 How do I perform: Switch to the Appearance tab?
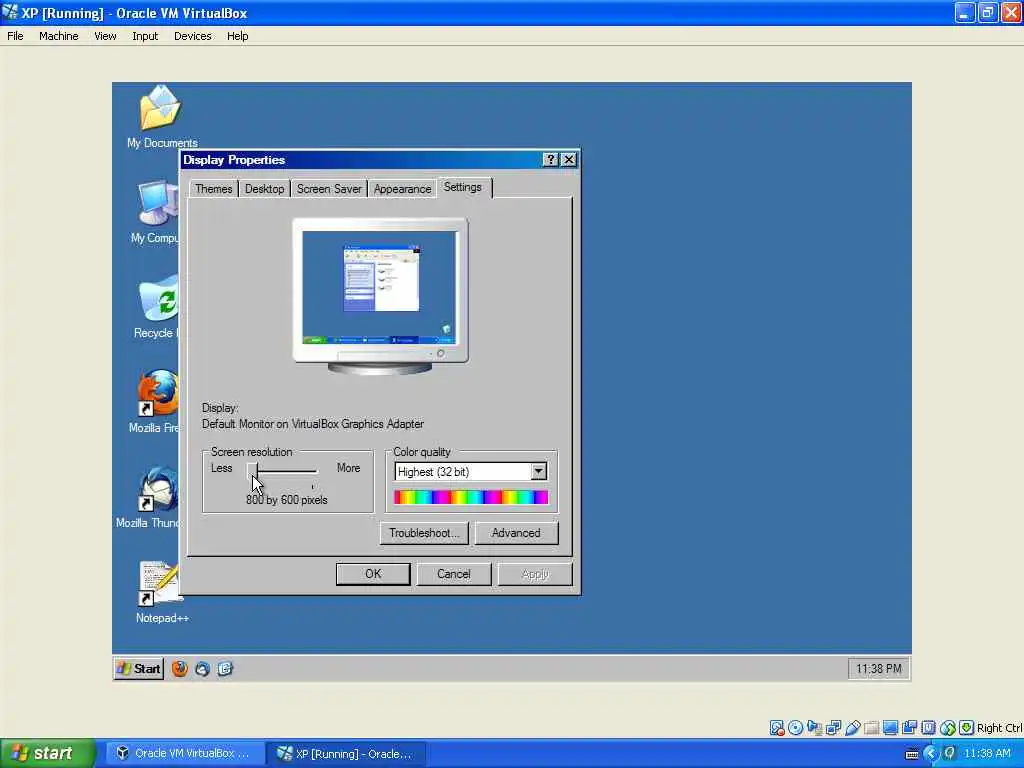pyautogui.click(x=402, y=189)
